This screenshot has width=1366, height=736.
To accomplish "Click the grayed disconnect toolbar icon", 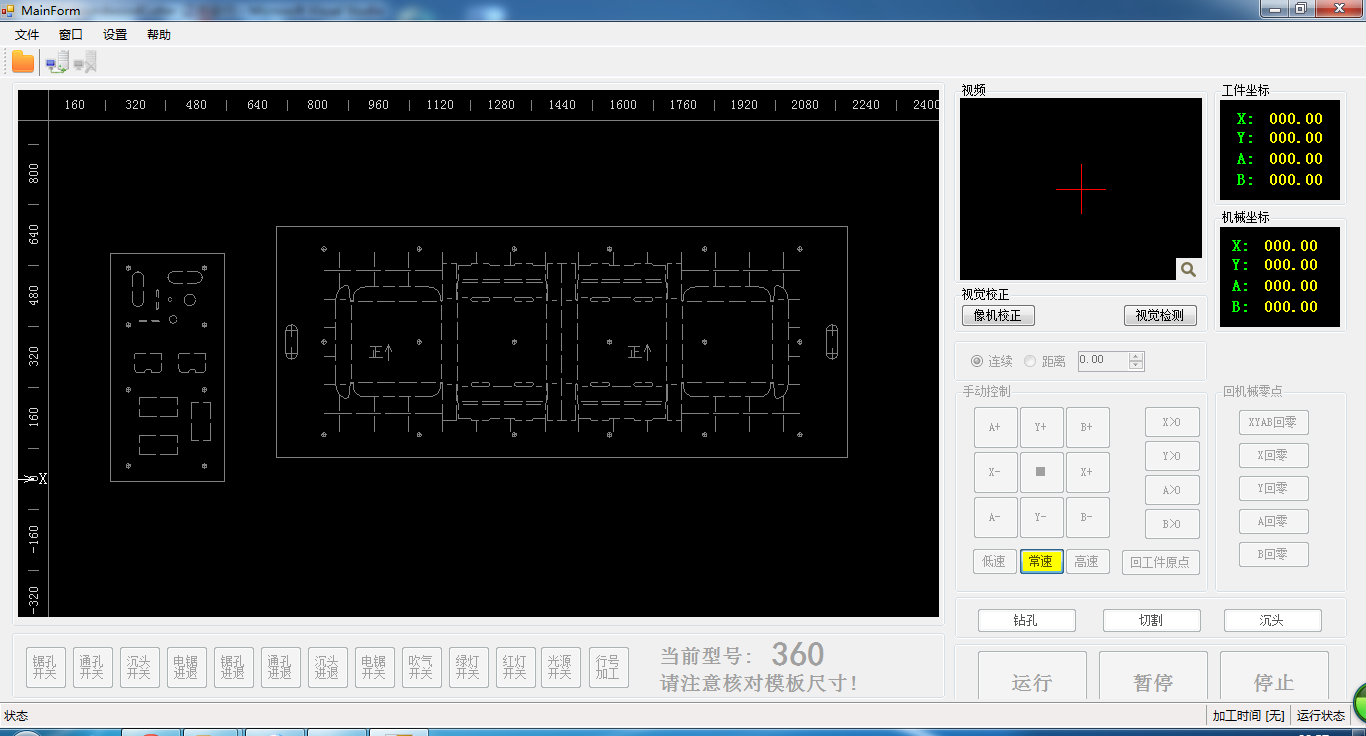I will click(85, 63).
